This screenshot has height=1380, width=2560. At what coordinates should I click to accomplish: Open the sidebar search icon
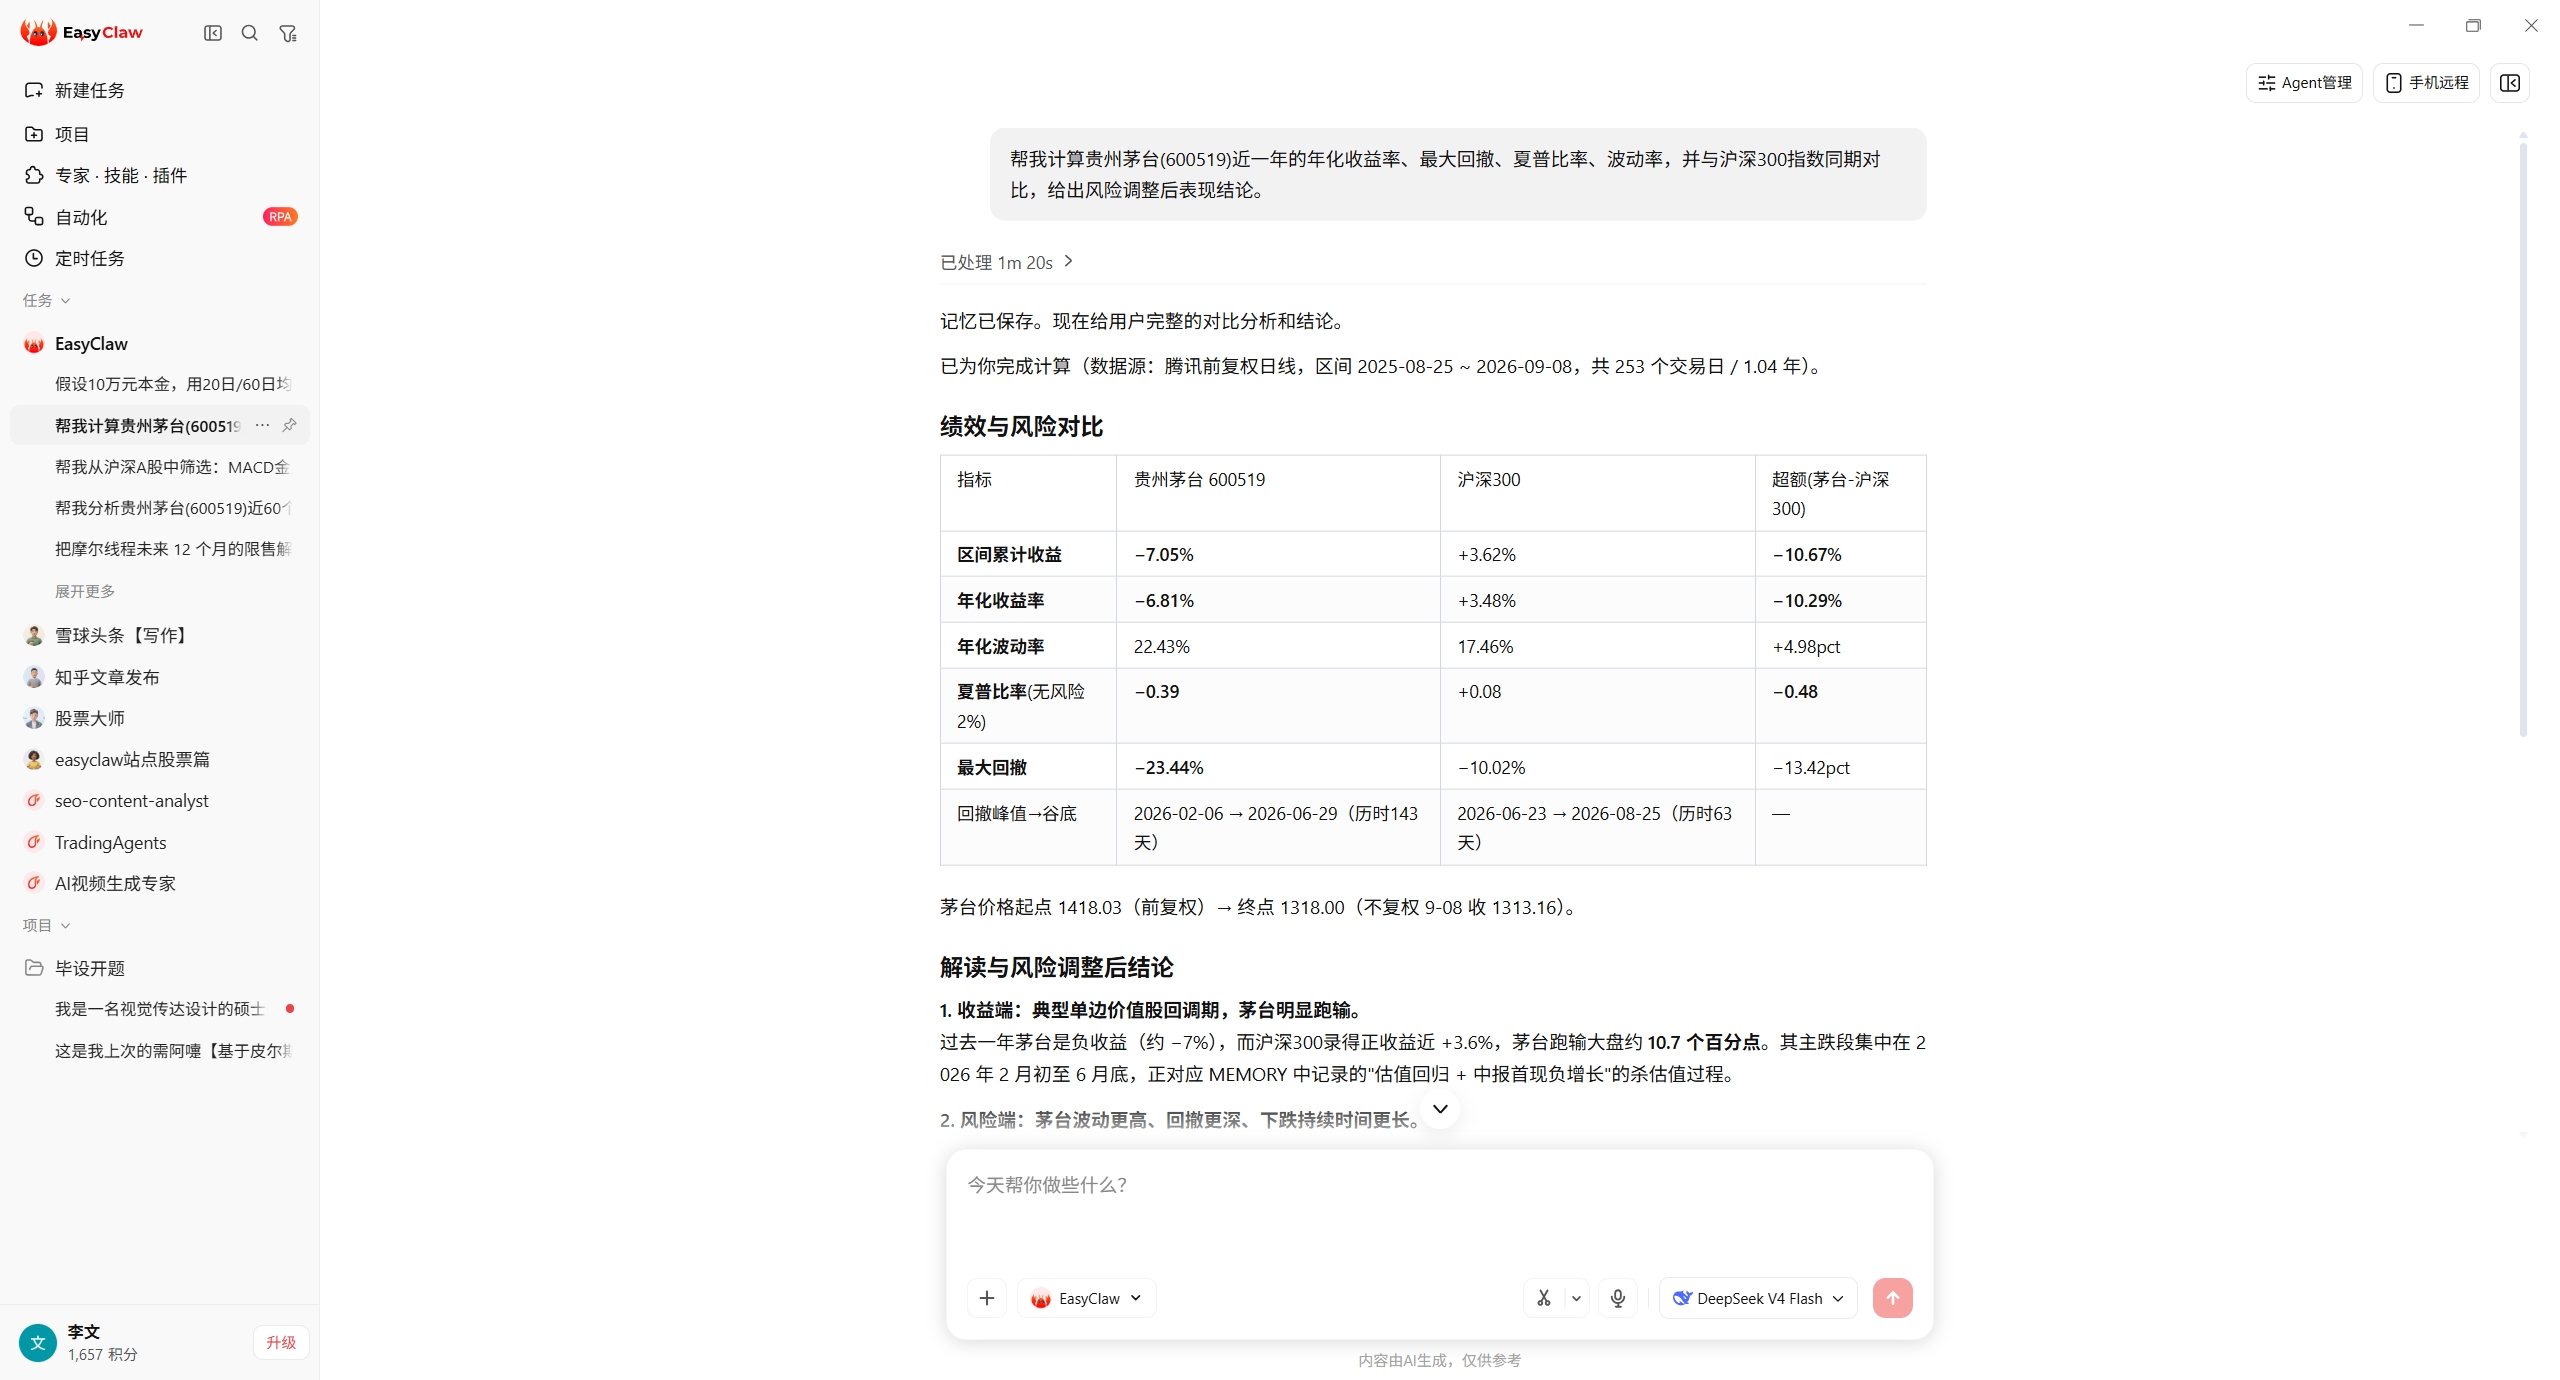250,33
